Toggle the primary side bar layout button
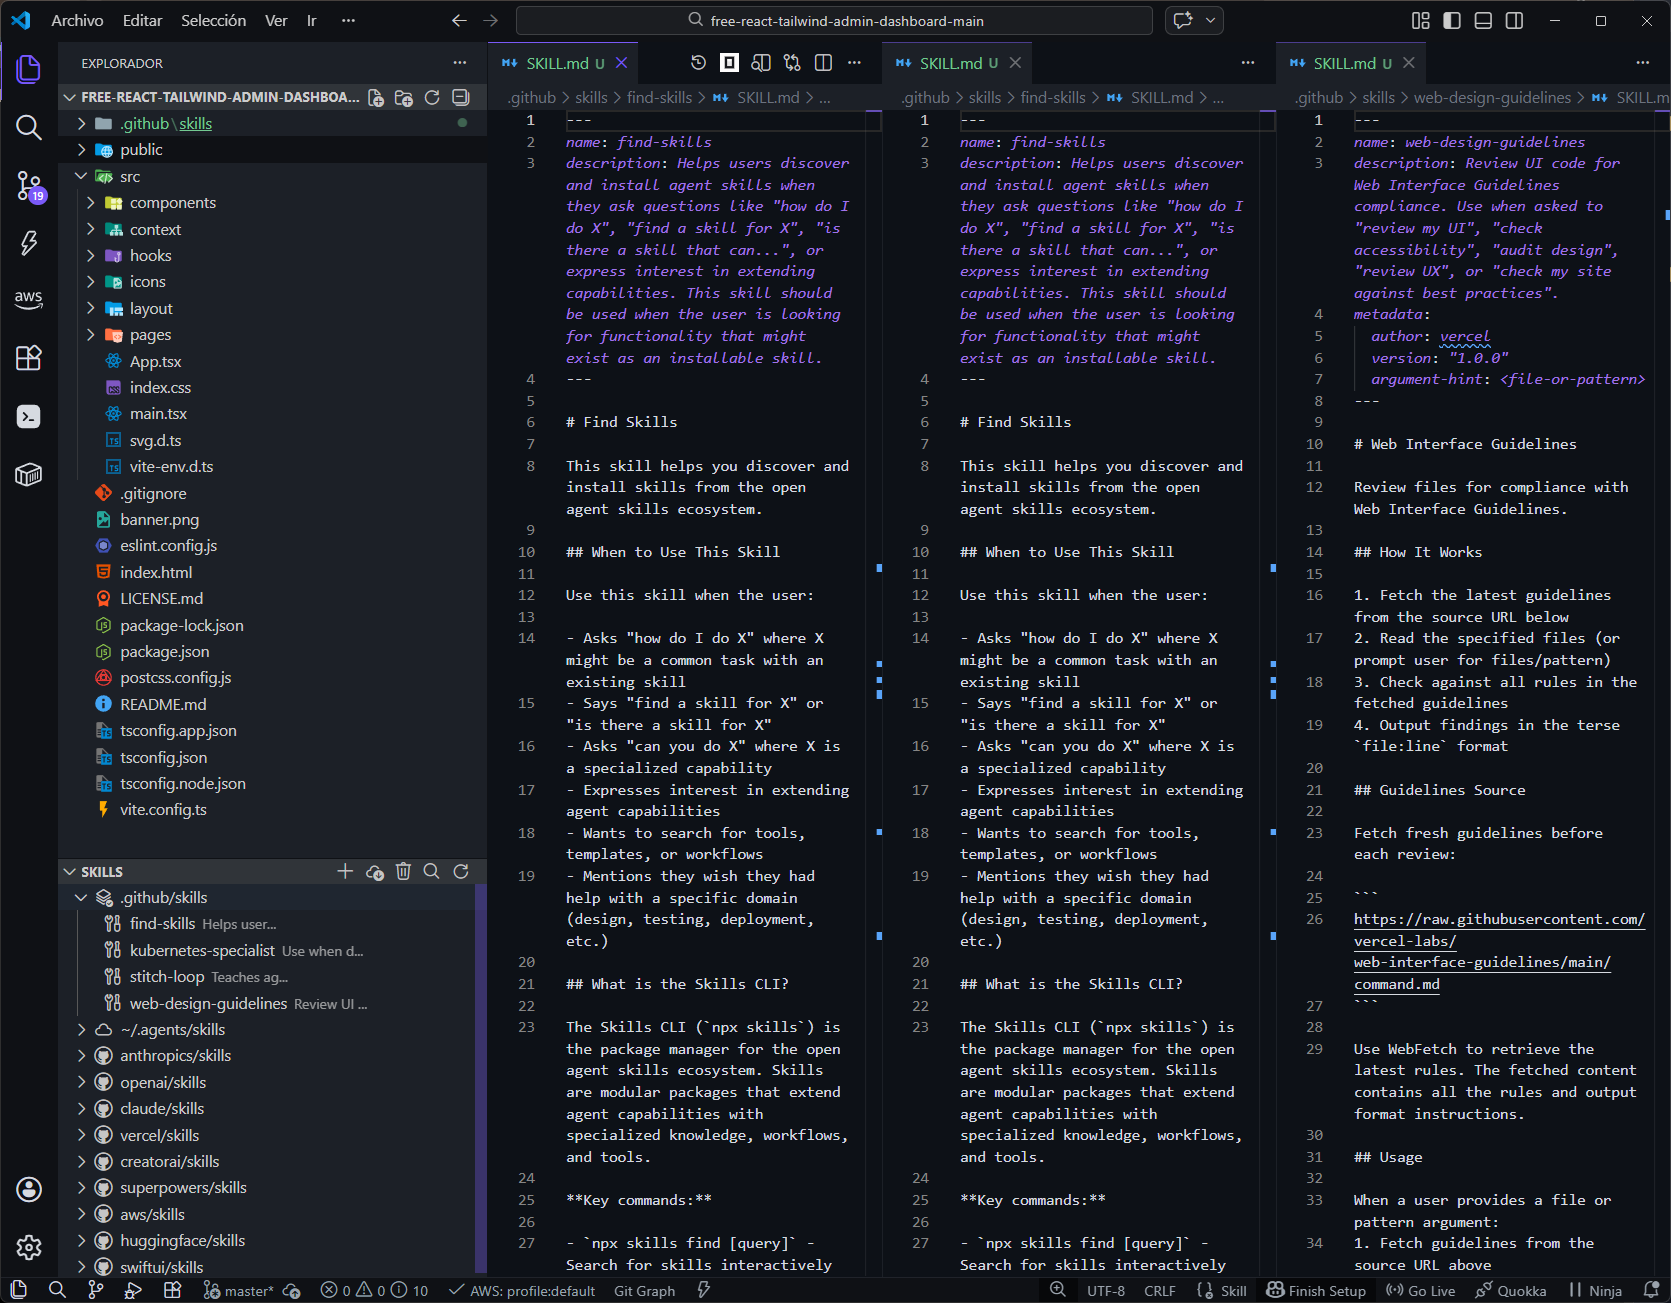The height and width of the screenshot is (1303, 1671). click(x=1452, y=20)
